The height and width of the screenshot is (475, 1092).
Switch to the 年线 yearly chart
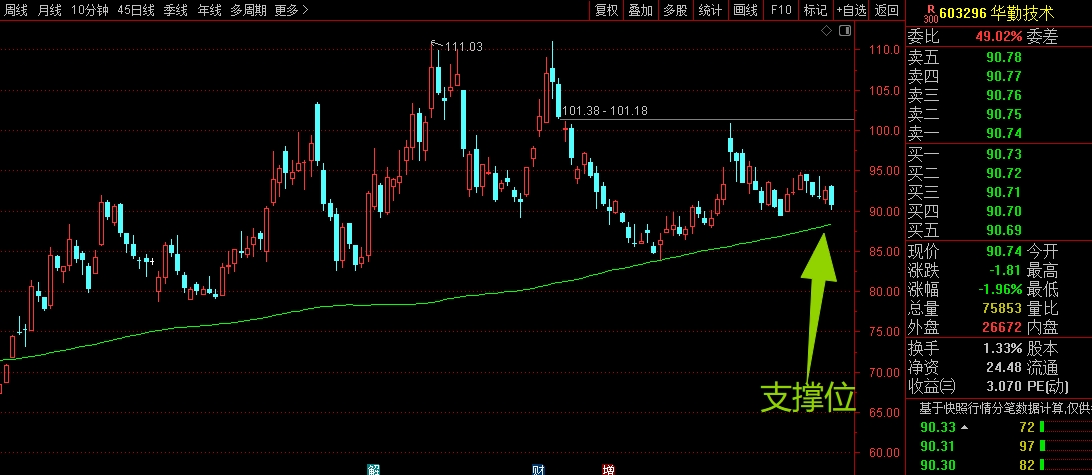point(210,10)
